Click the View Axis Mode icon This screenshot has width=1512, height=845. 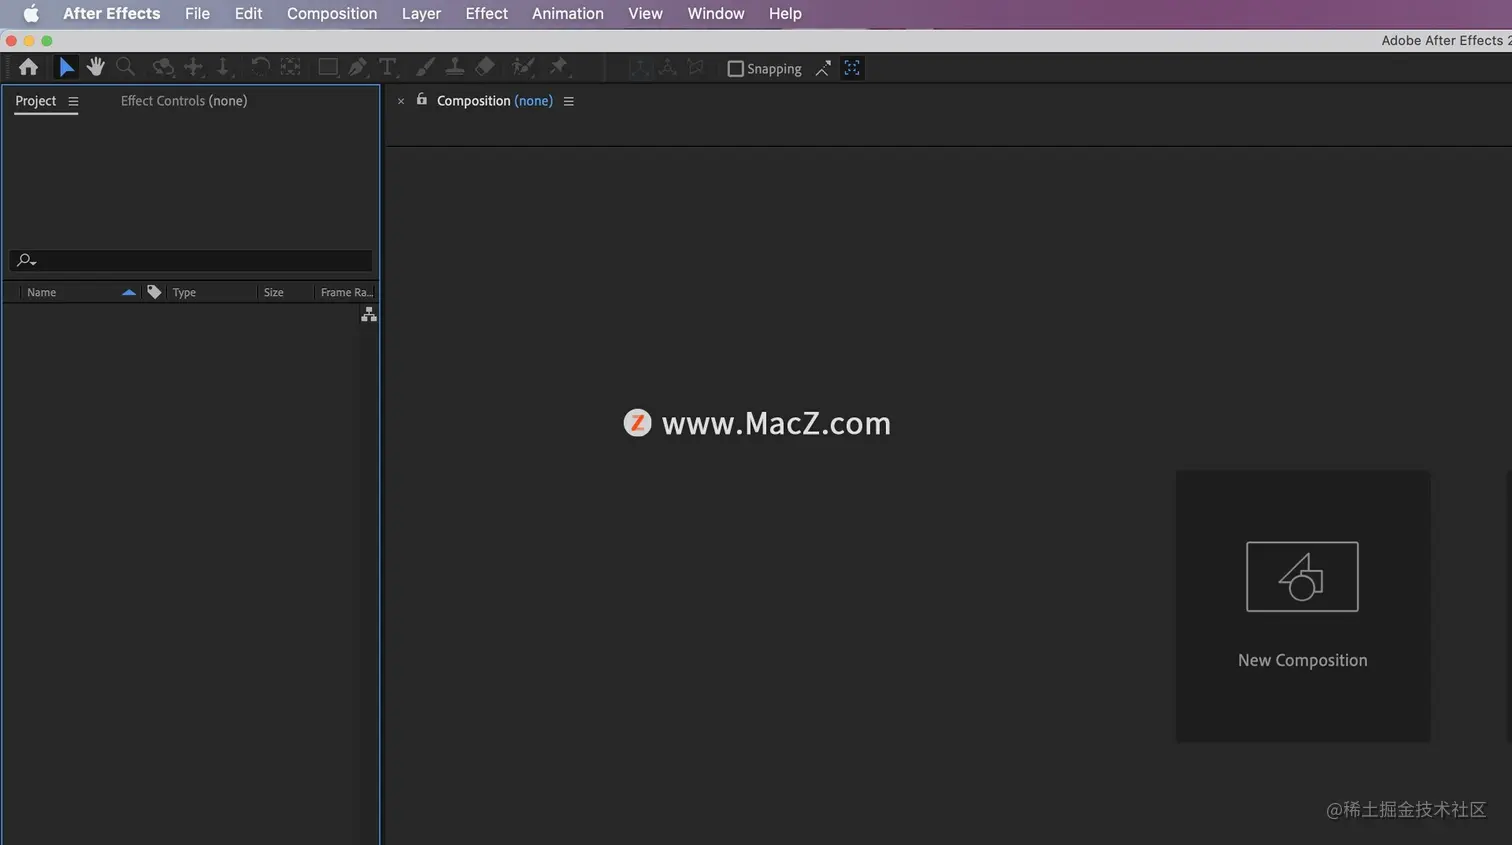click(x=696, y=68)
